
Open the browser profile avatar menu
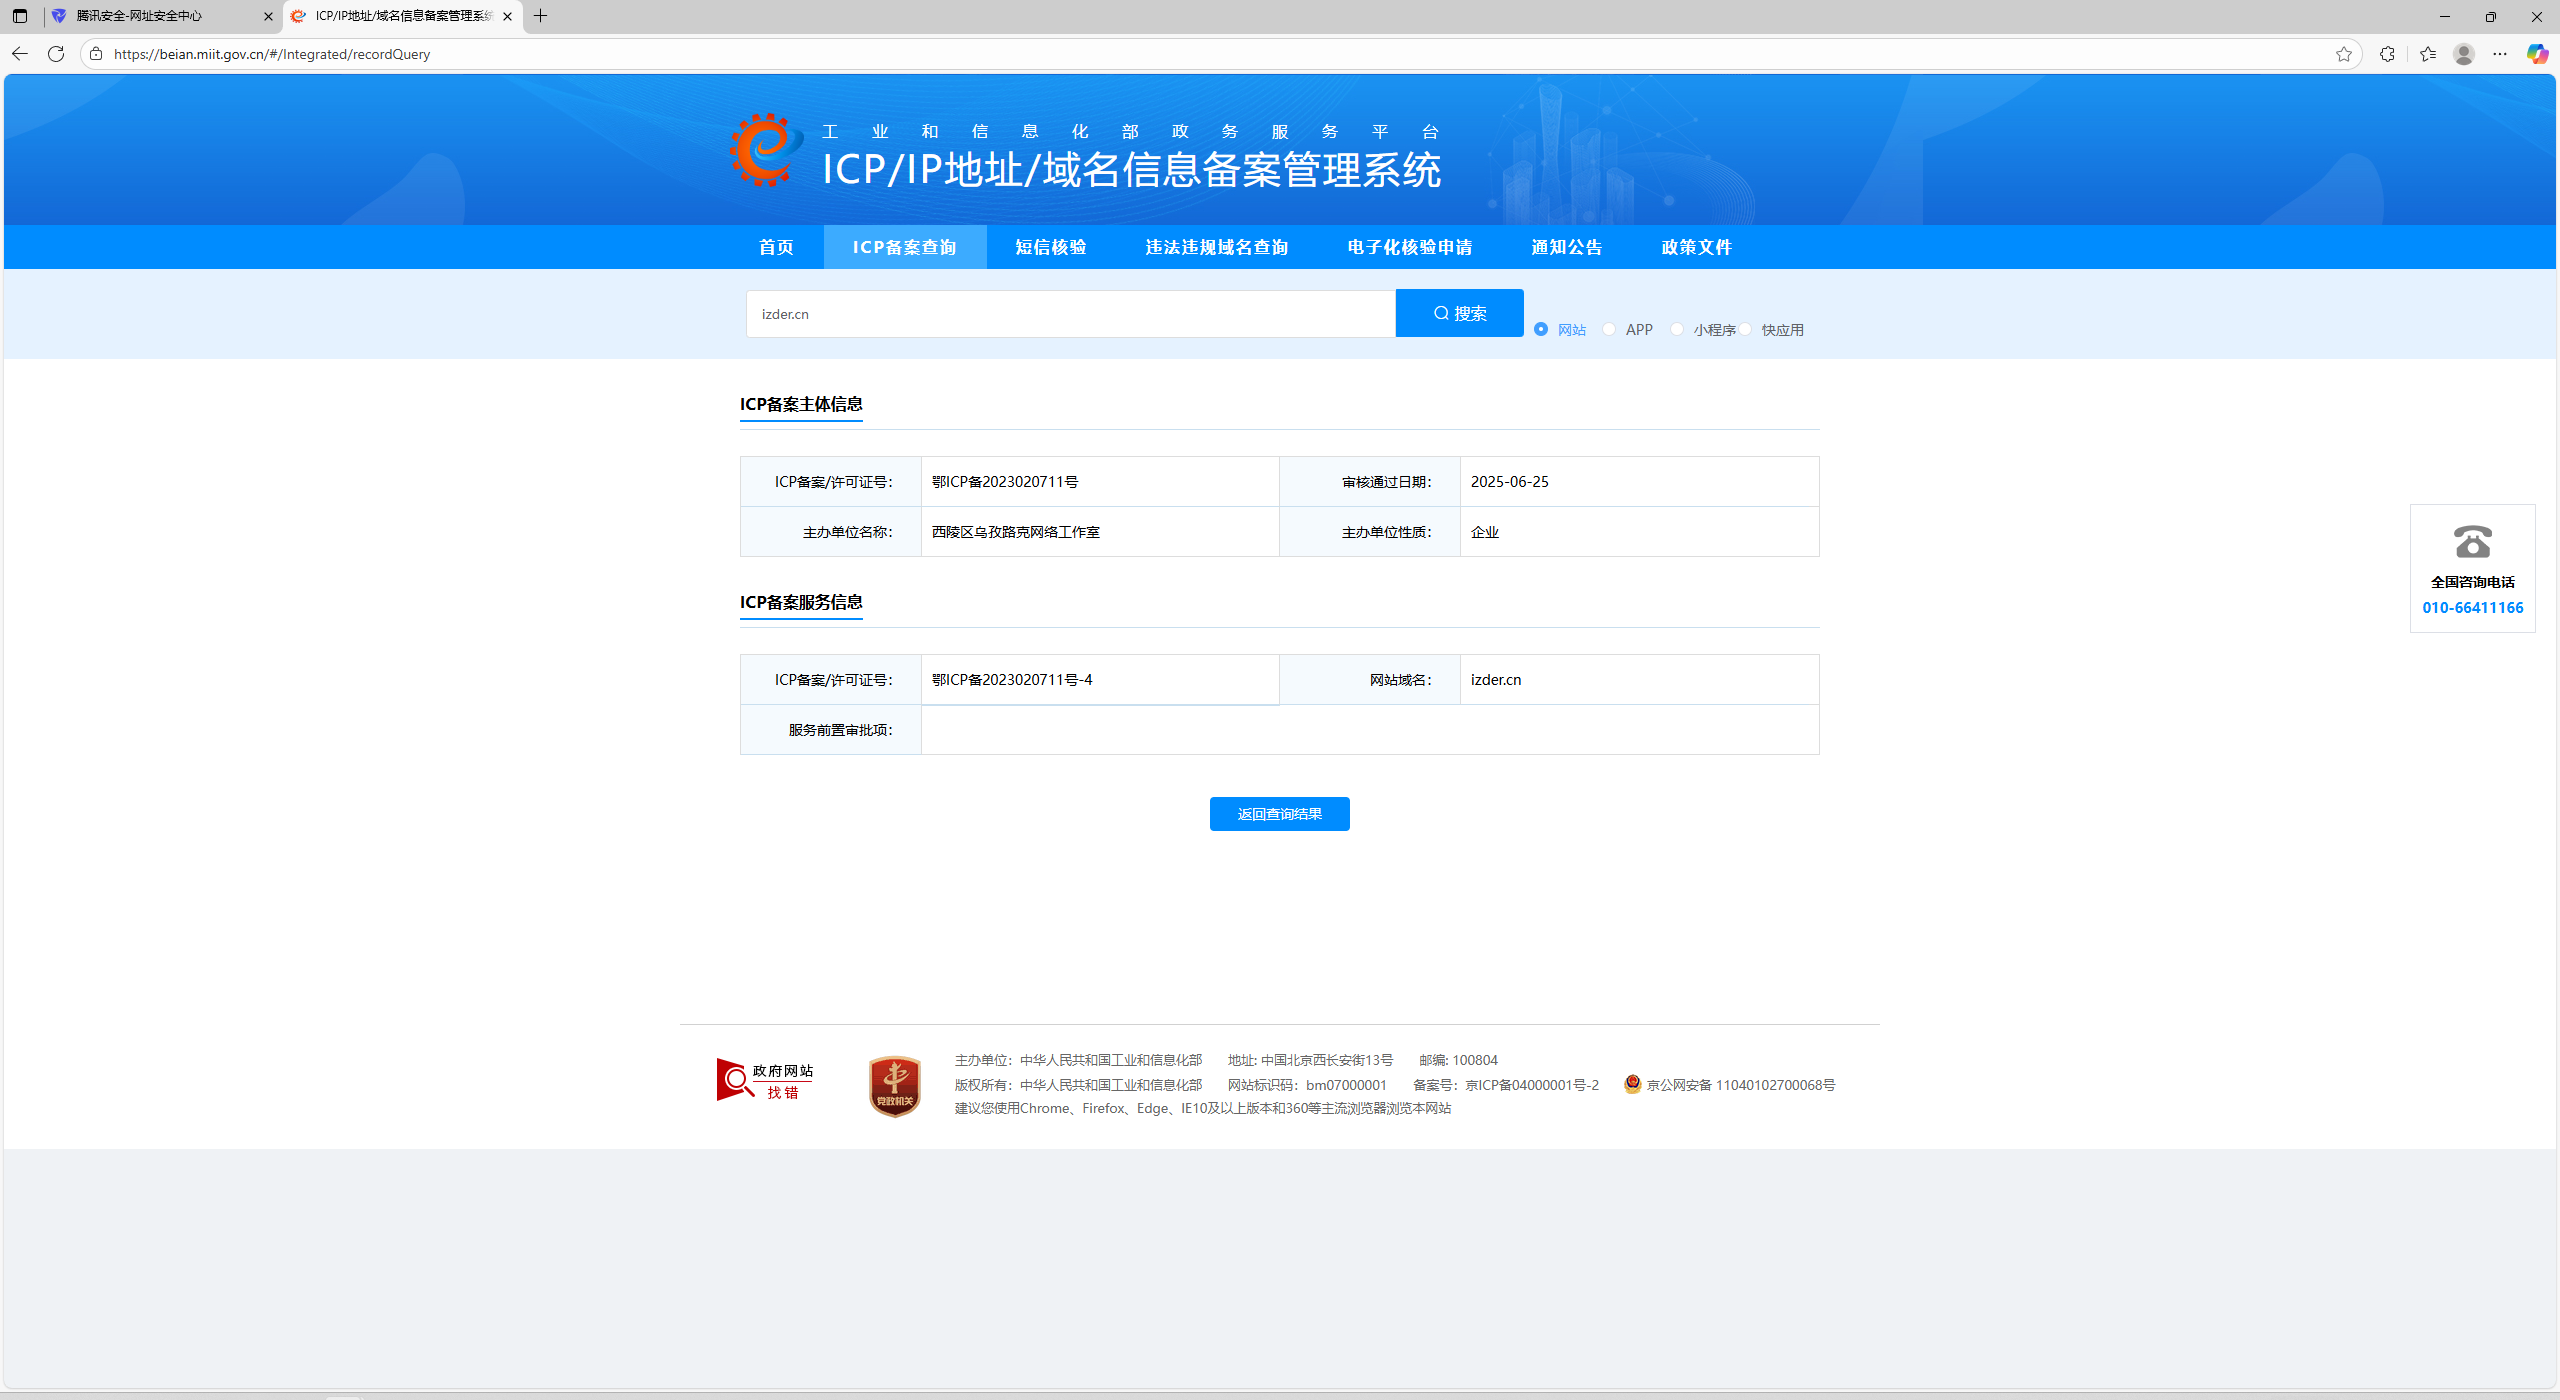(2464, 54)
